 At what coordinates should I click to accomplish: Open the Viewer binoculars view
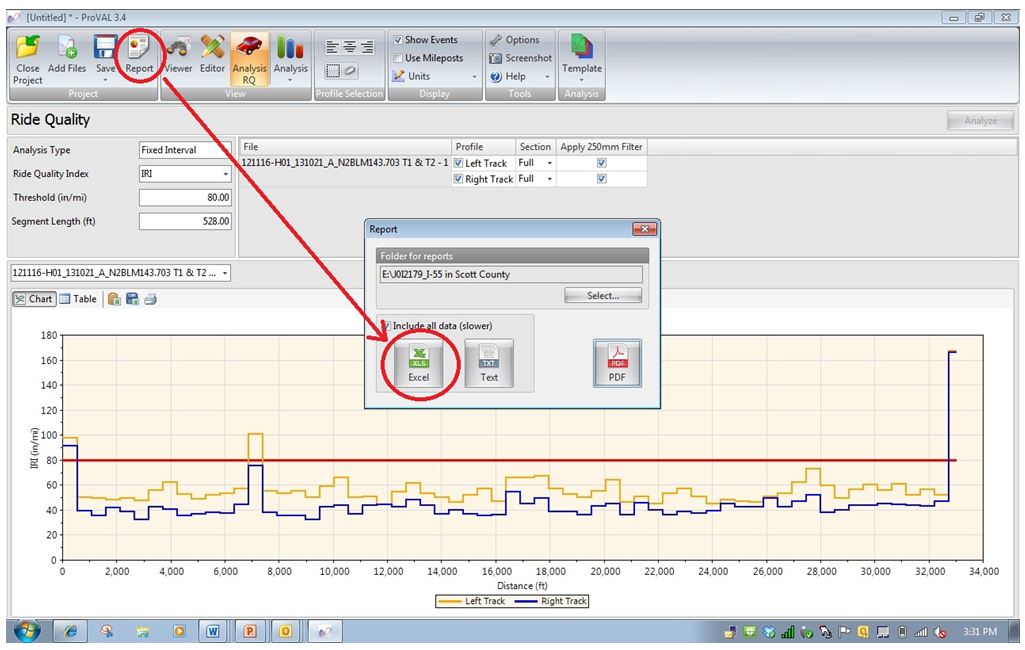click(178, 55)
